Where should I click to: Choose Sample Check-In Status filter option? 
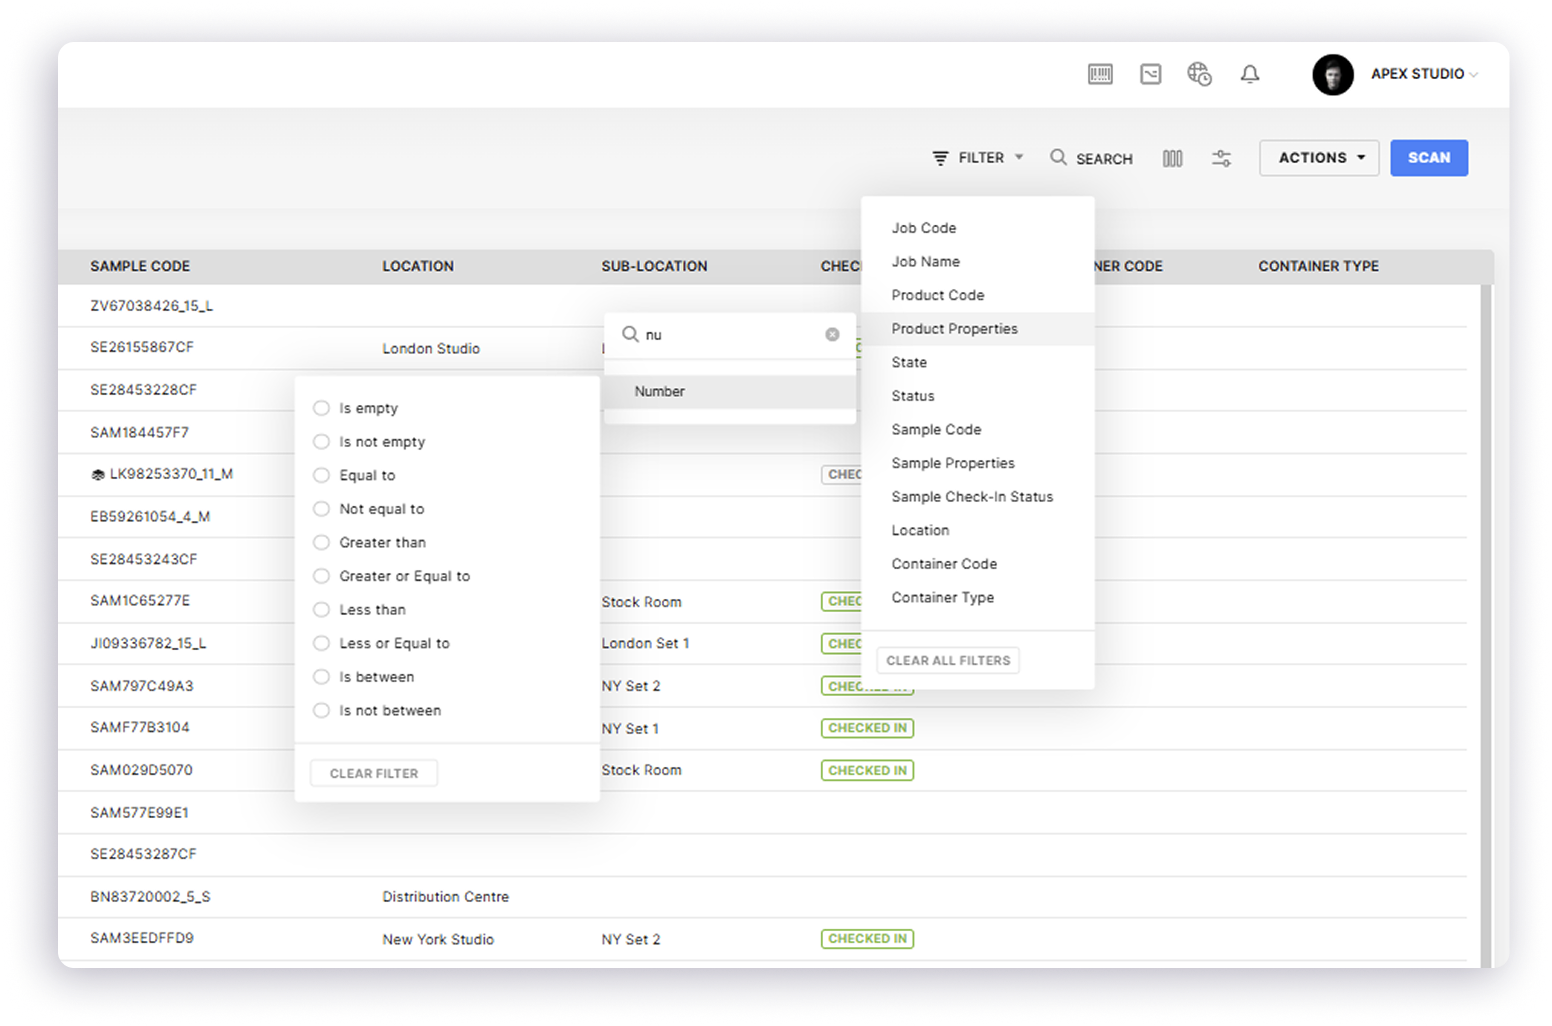[x=977, y=497]
